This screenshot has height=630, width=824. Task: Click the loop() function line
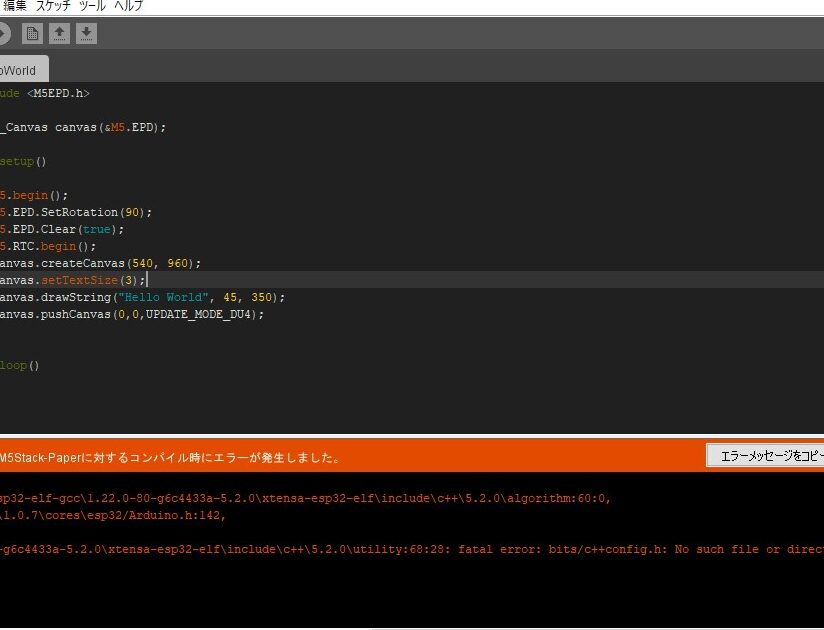pyautogui.click(x=20, y=365)
